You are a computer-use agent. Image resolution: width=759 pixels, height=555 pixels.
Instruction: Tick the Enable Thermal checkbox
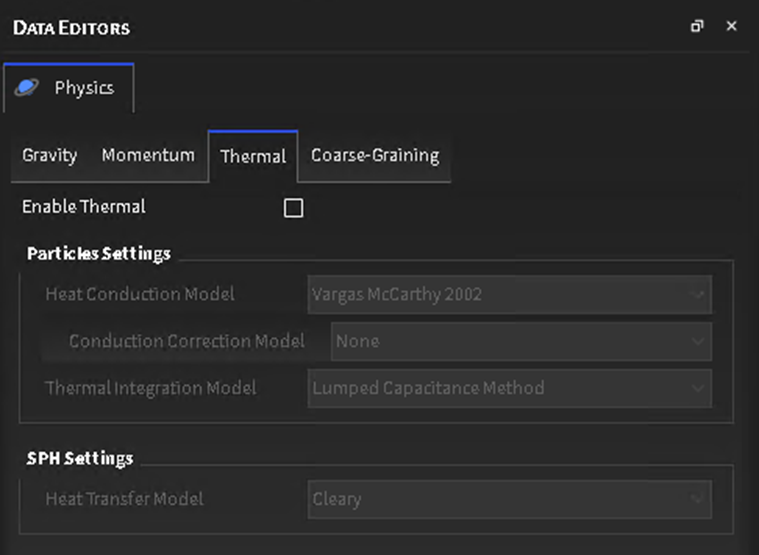tap(293, 208)
